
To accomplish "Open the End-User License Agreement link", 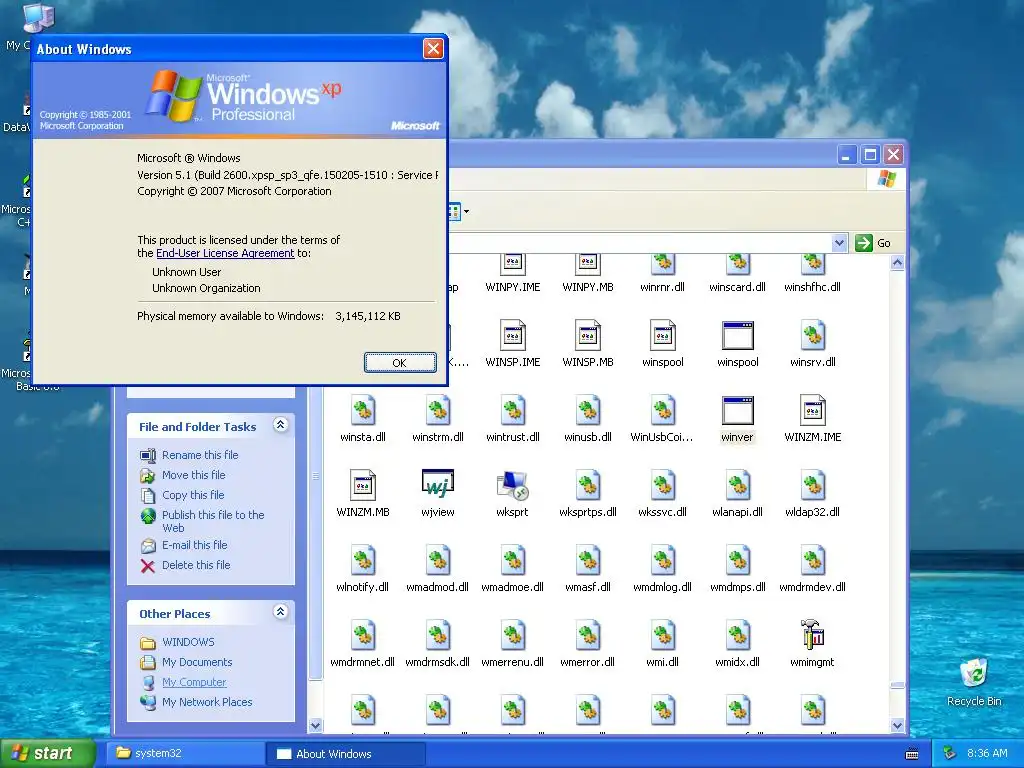I will [225, 253].
